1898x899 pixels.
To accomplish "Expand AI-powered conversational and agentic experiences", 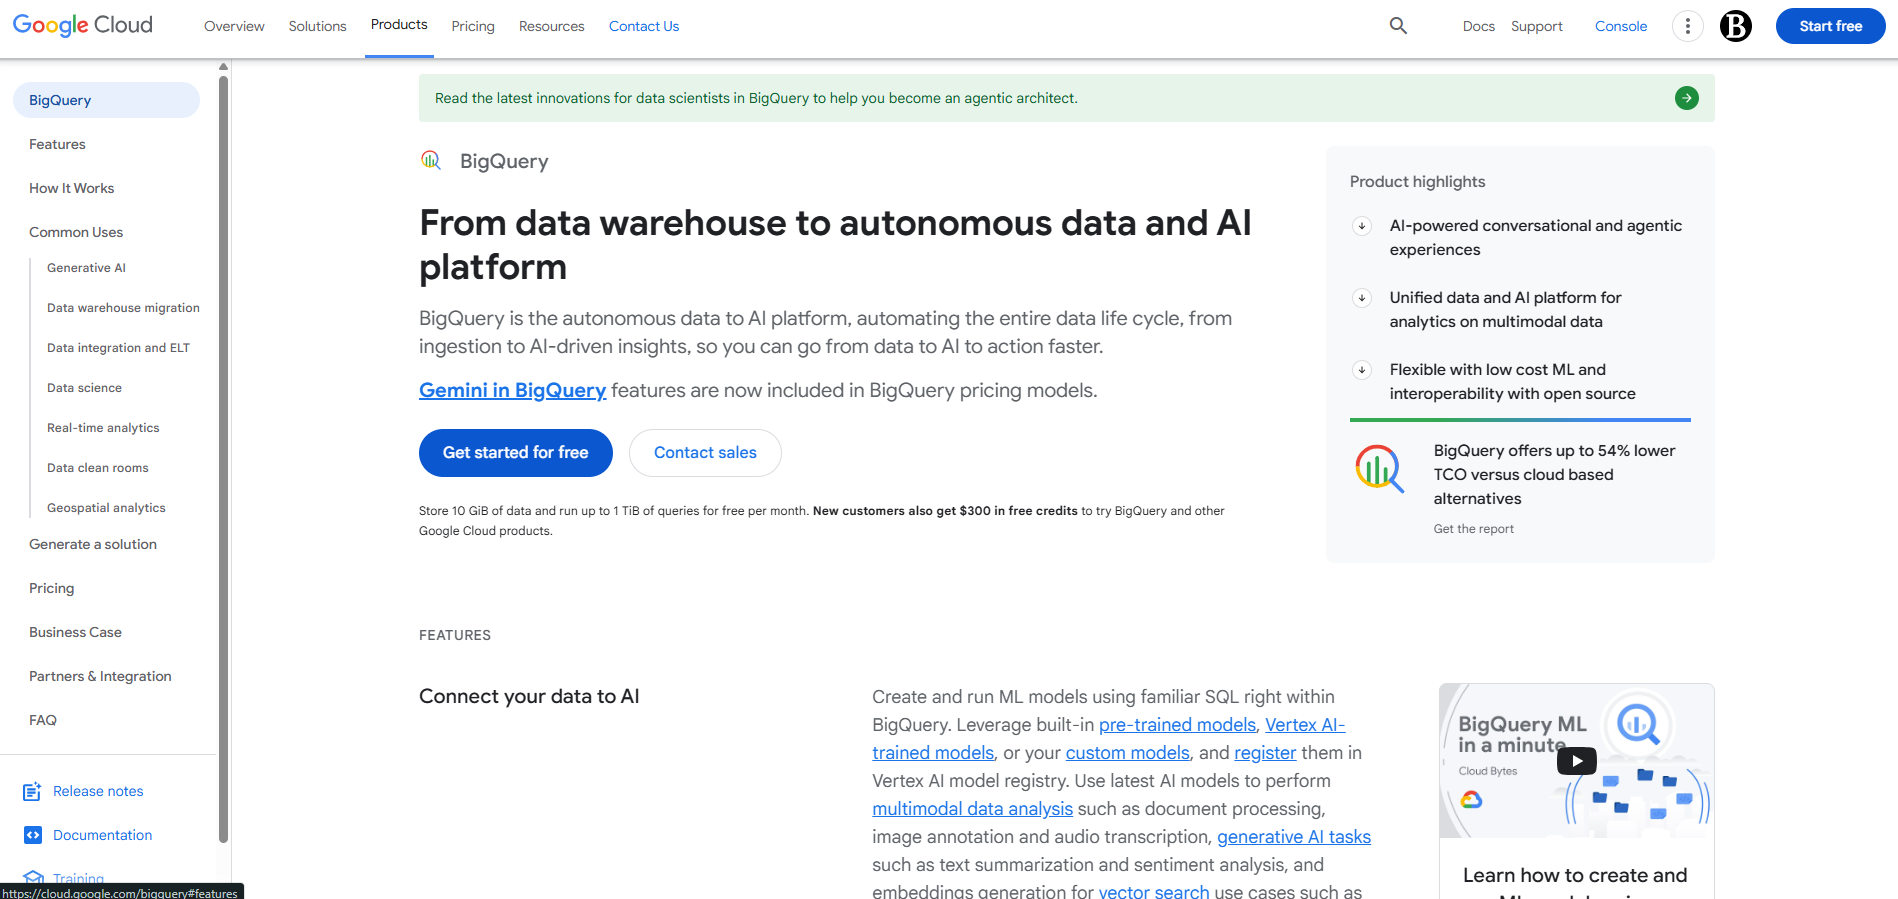I will [x=1362, y=226].
